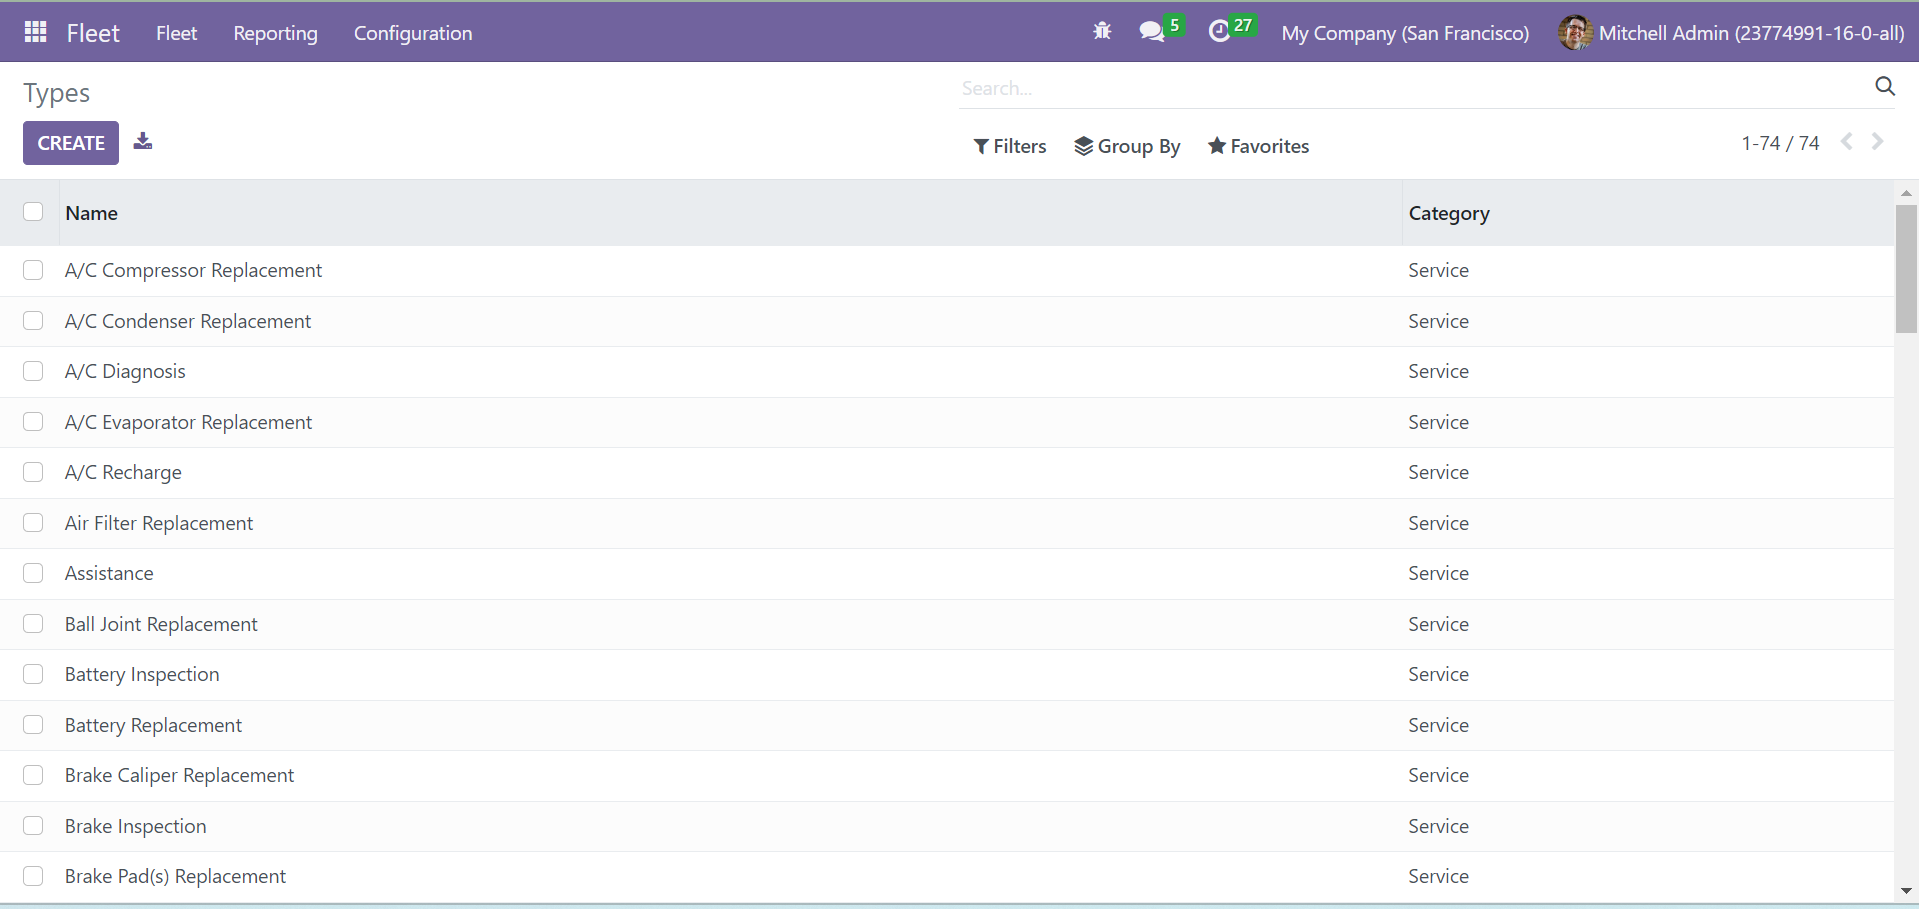Image resolution: width=1919 pixels, height=909 pixels.
Task: Check the A/C Evaporator Replacement row
Action: coord(33,421)
